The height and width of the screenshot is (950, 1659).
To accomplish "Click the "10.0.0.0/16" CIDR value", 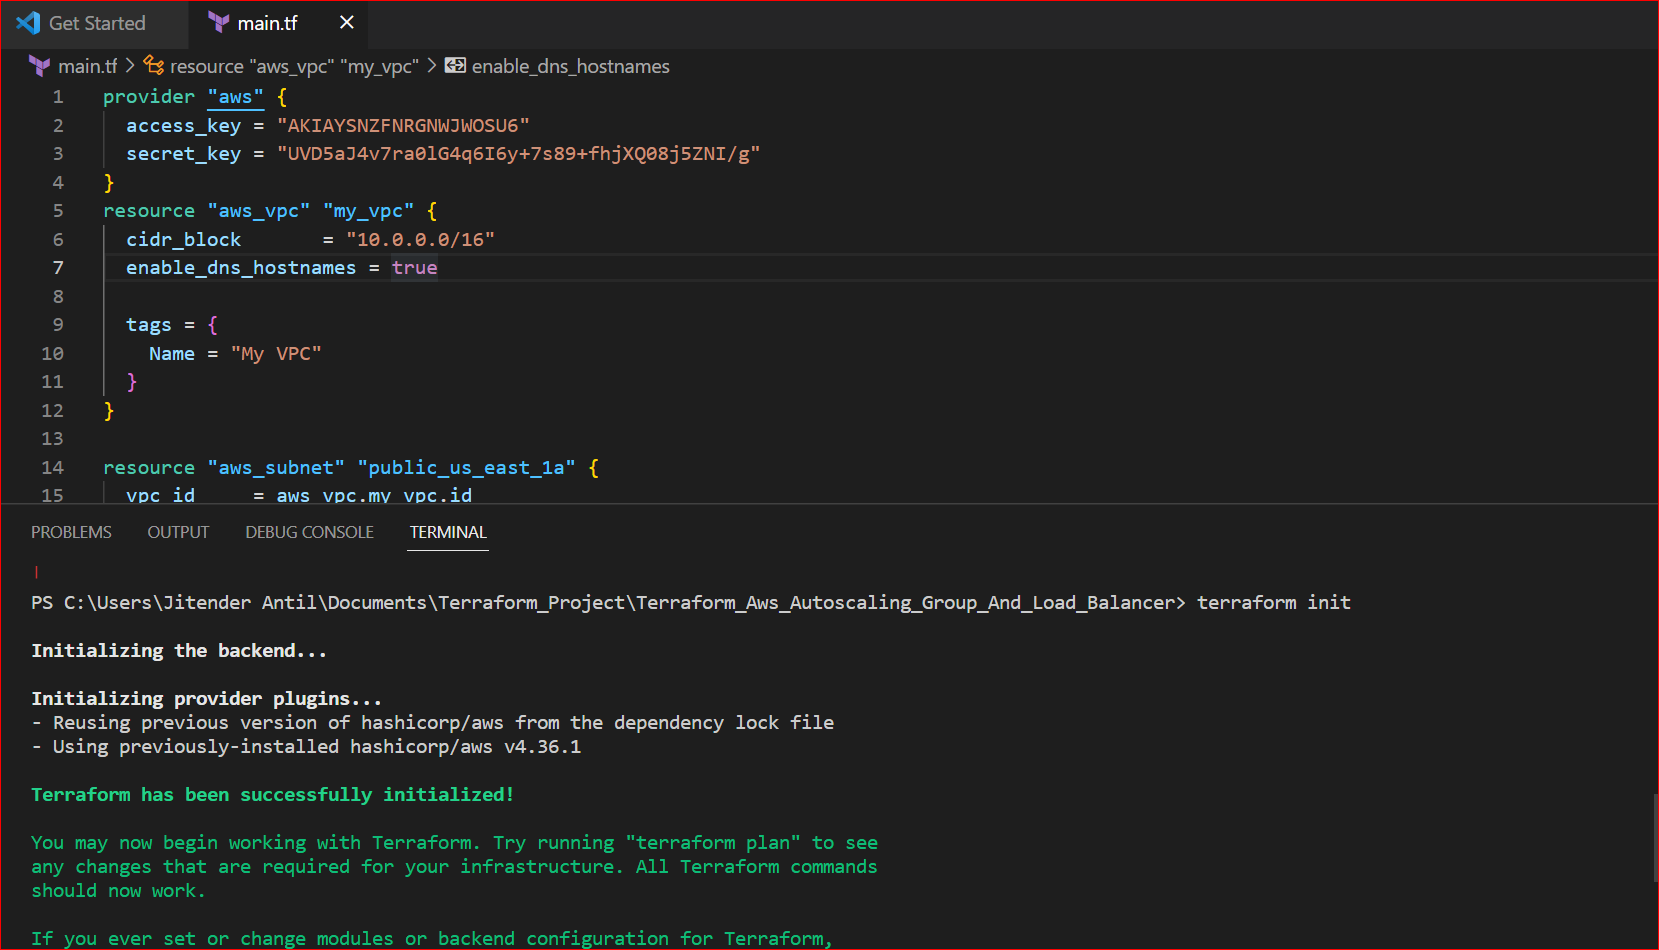I will pos(420,240).
